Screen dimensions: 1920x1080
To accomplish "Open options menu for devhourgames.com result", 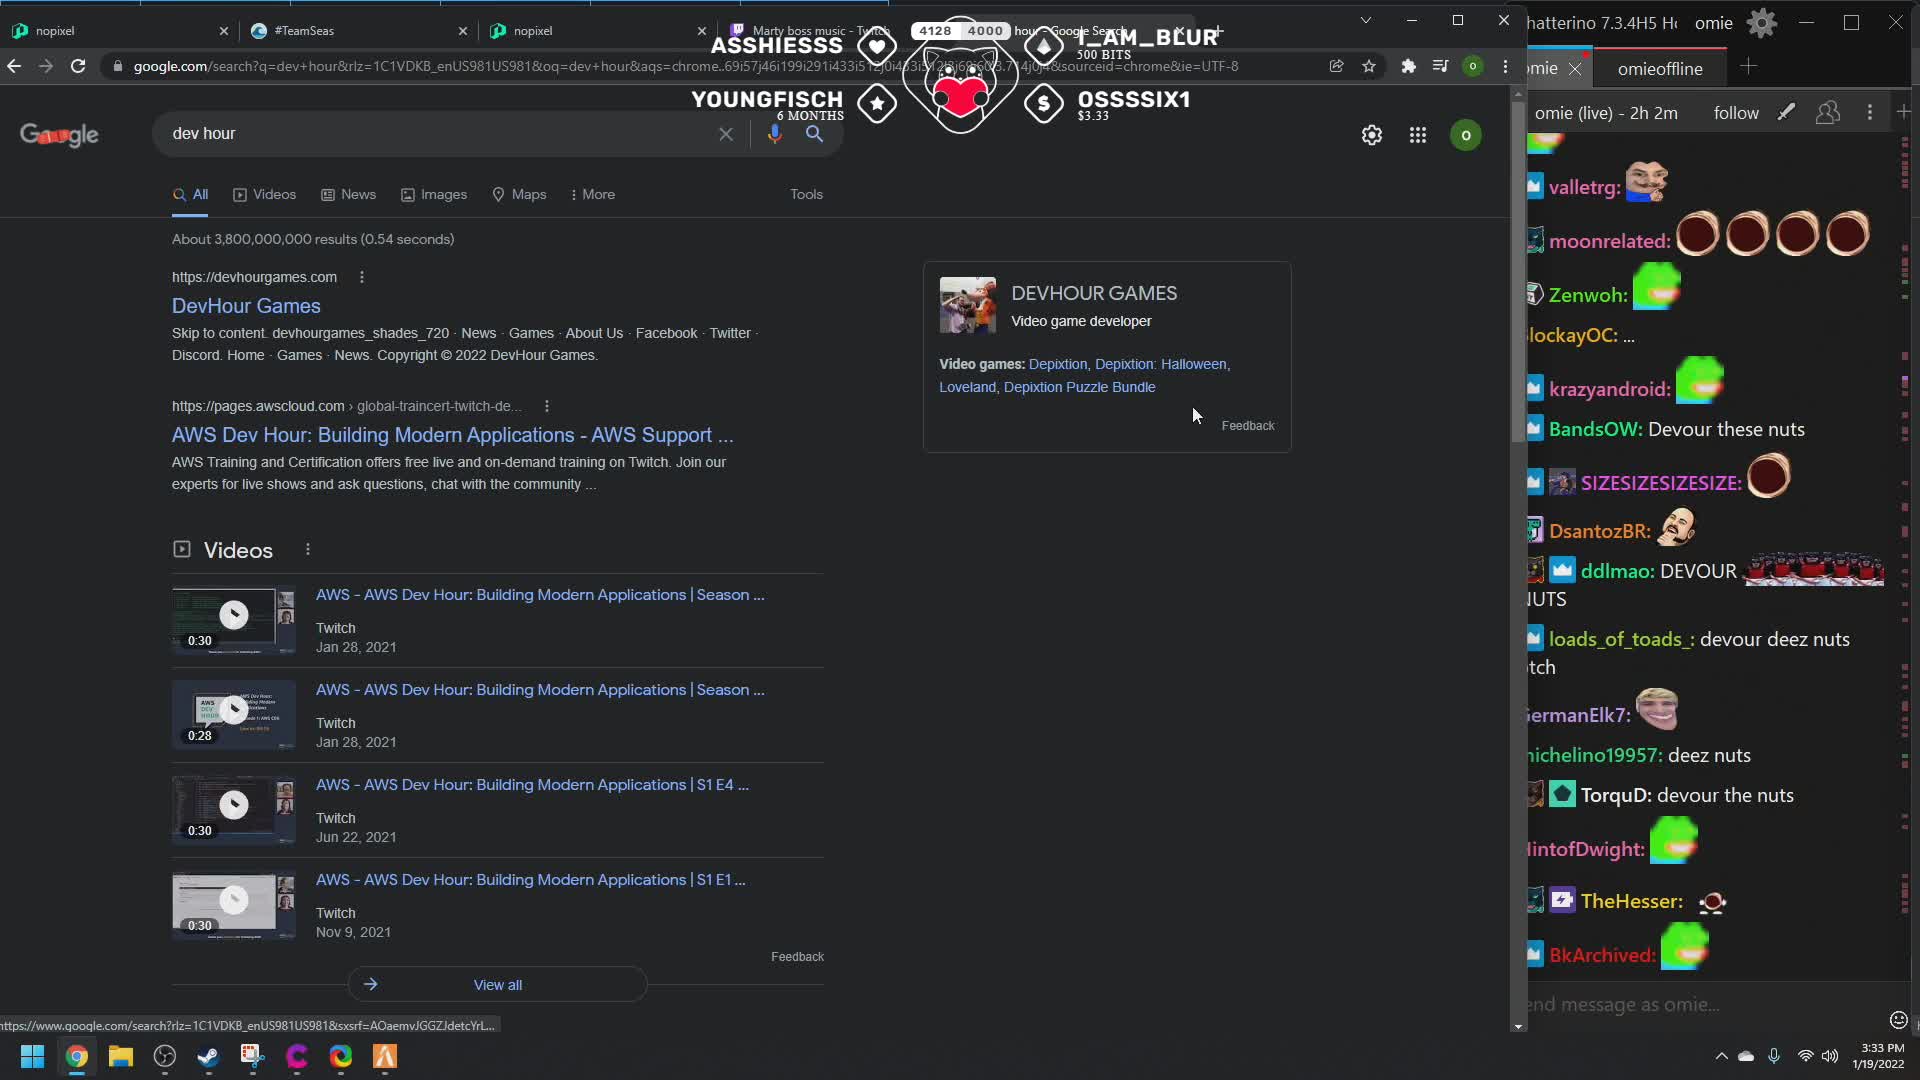I will [x=362, y=277].
